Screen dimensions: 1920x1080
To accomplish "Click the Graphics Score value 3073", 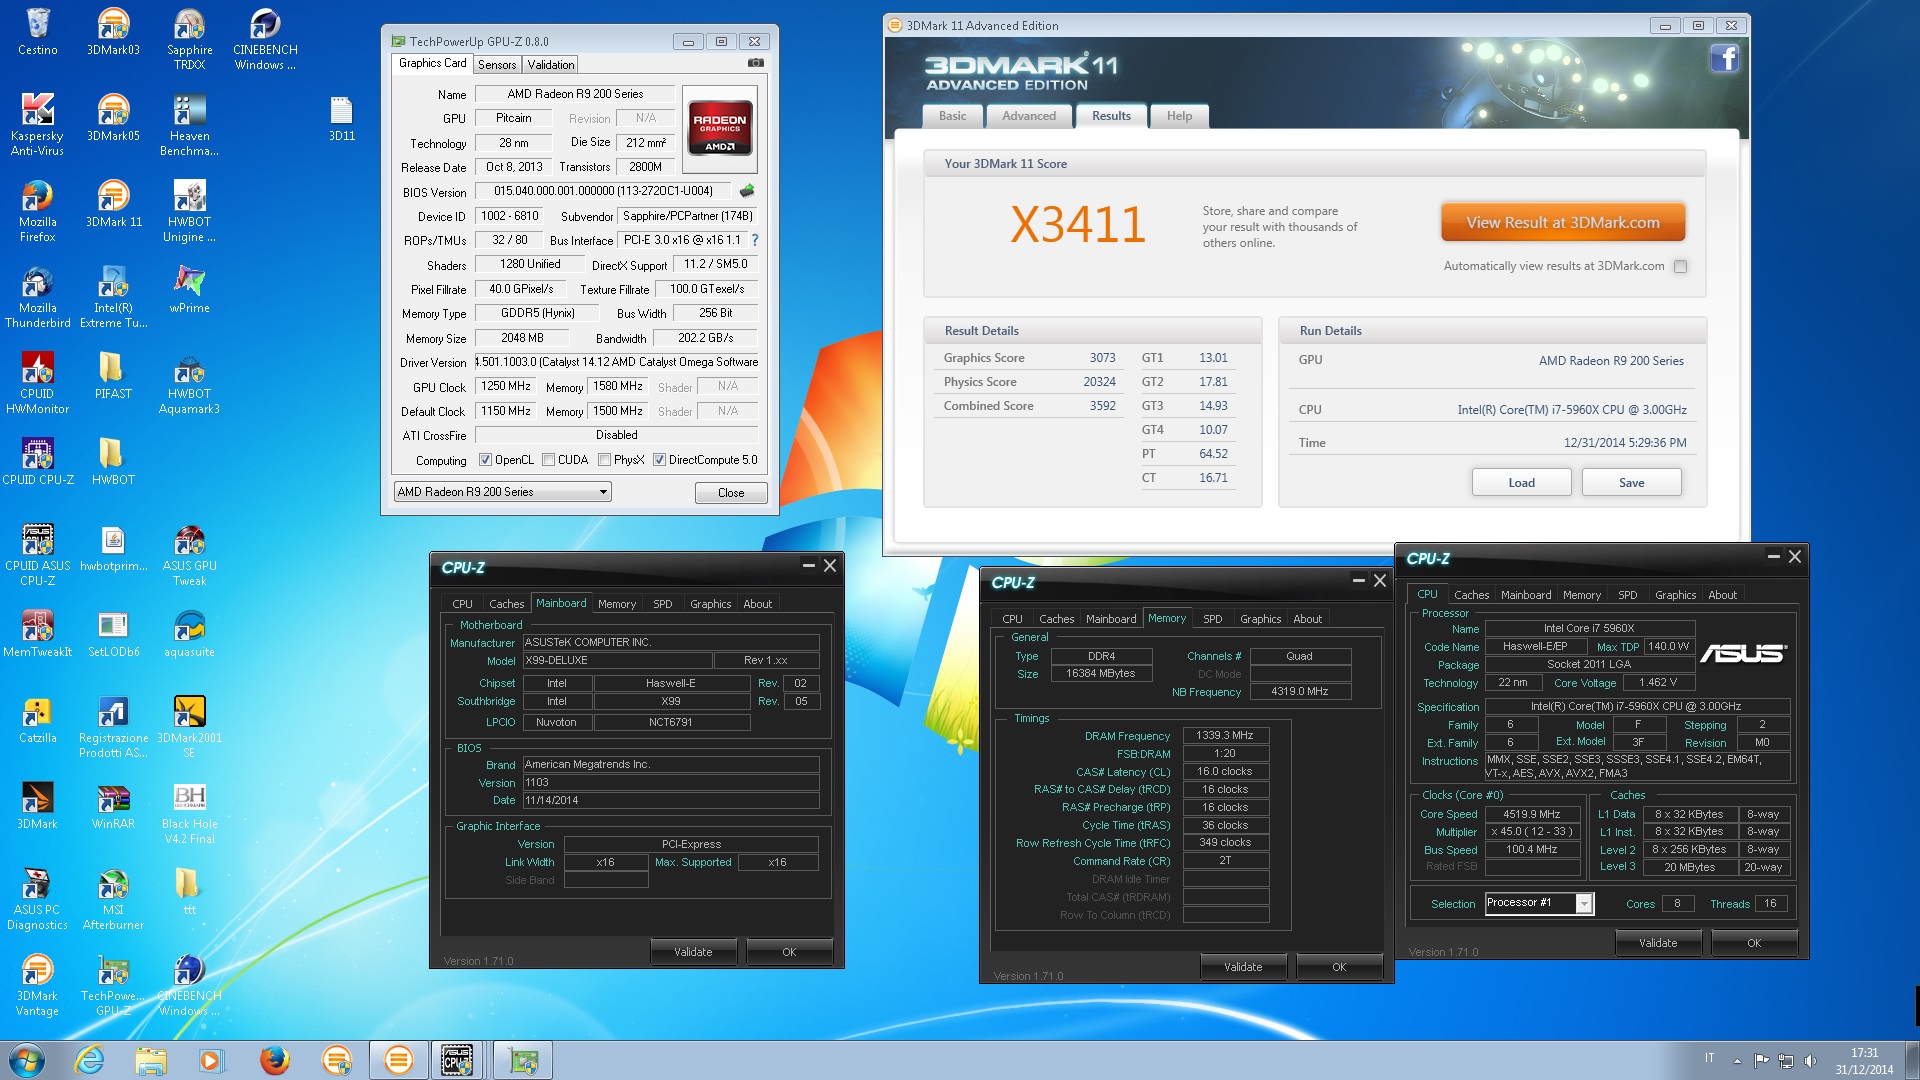I will click(1102, 358).
